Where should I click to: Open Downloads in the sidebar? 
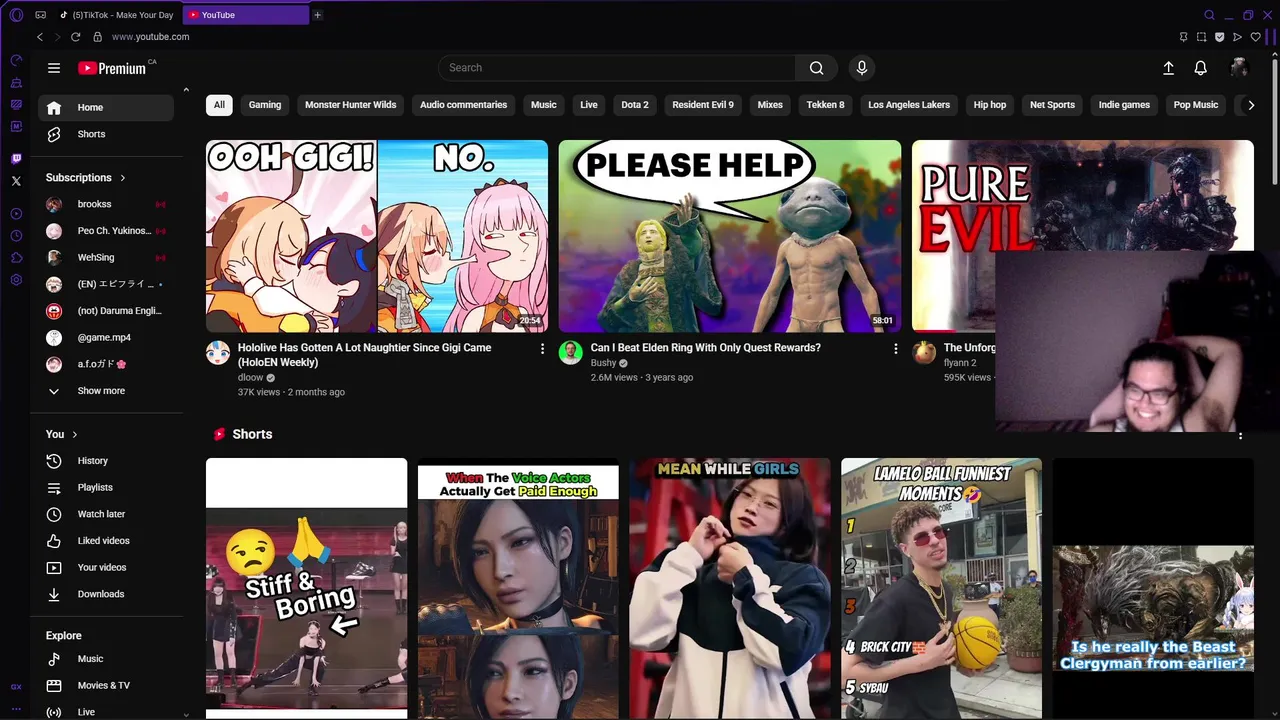tap(106, 594)
